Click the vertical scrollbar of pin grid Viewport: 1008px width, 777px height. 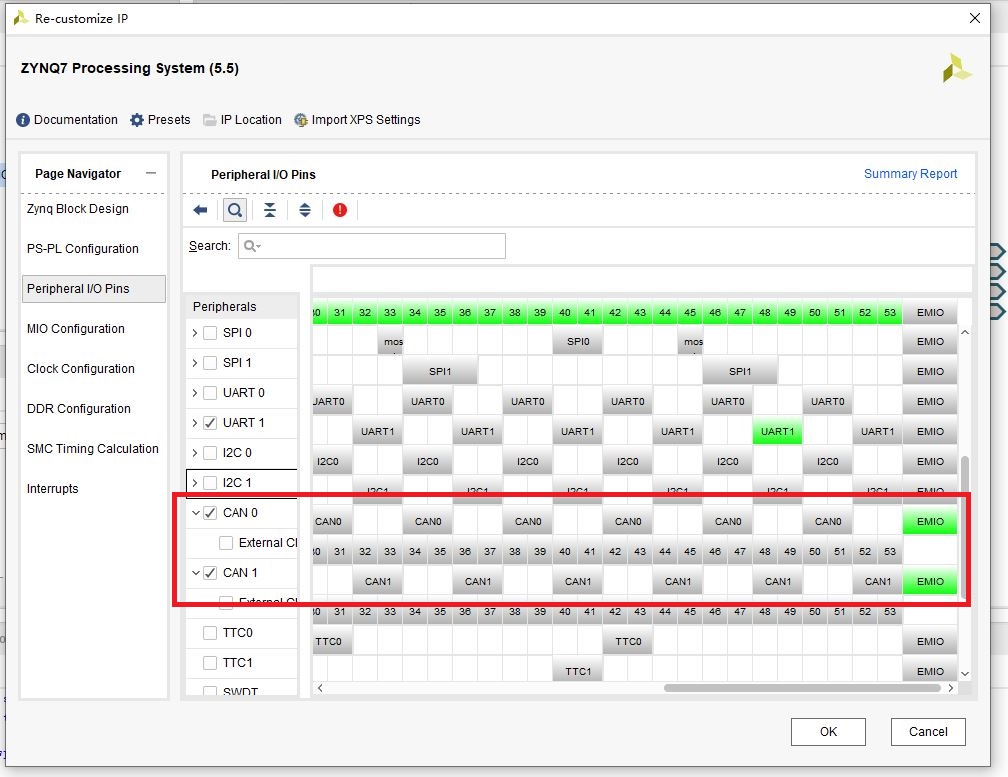[x=964, y=527]
